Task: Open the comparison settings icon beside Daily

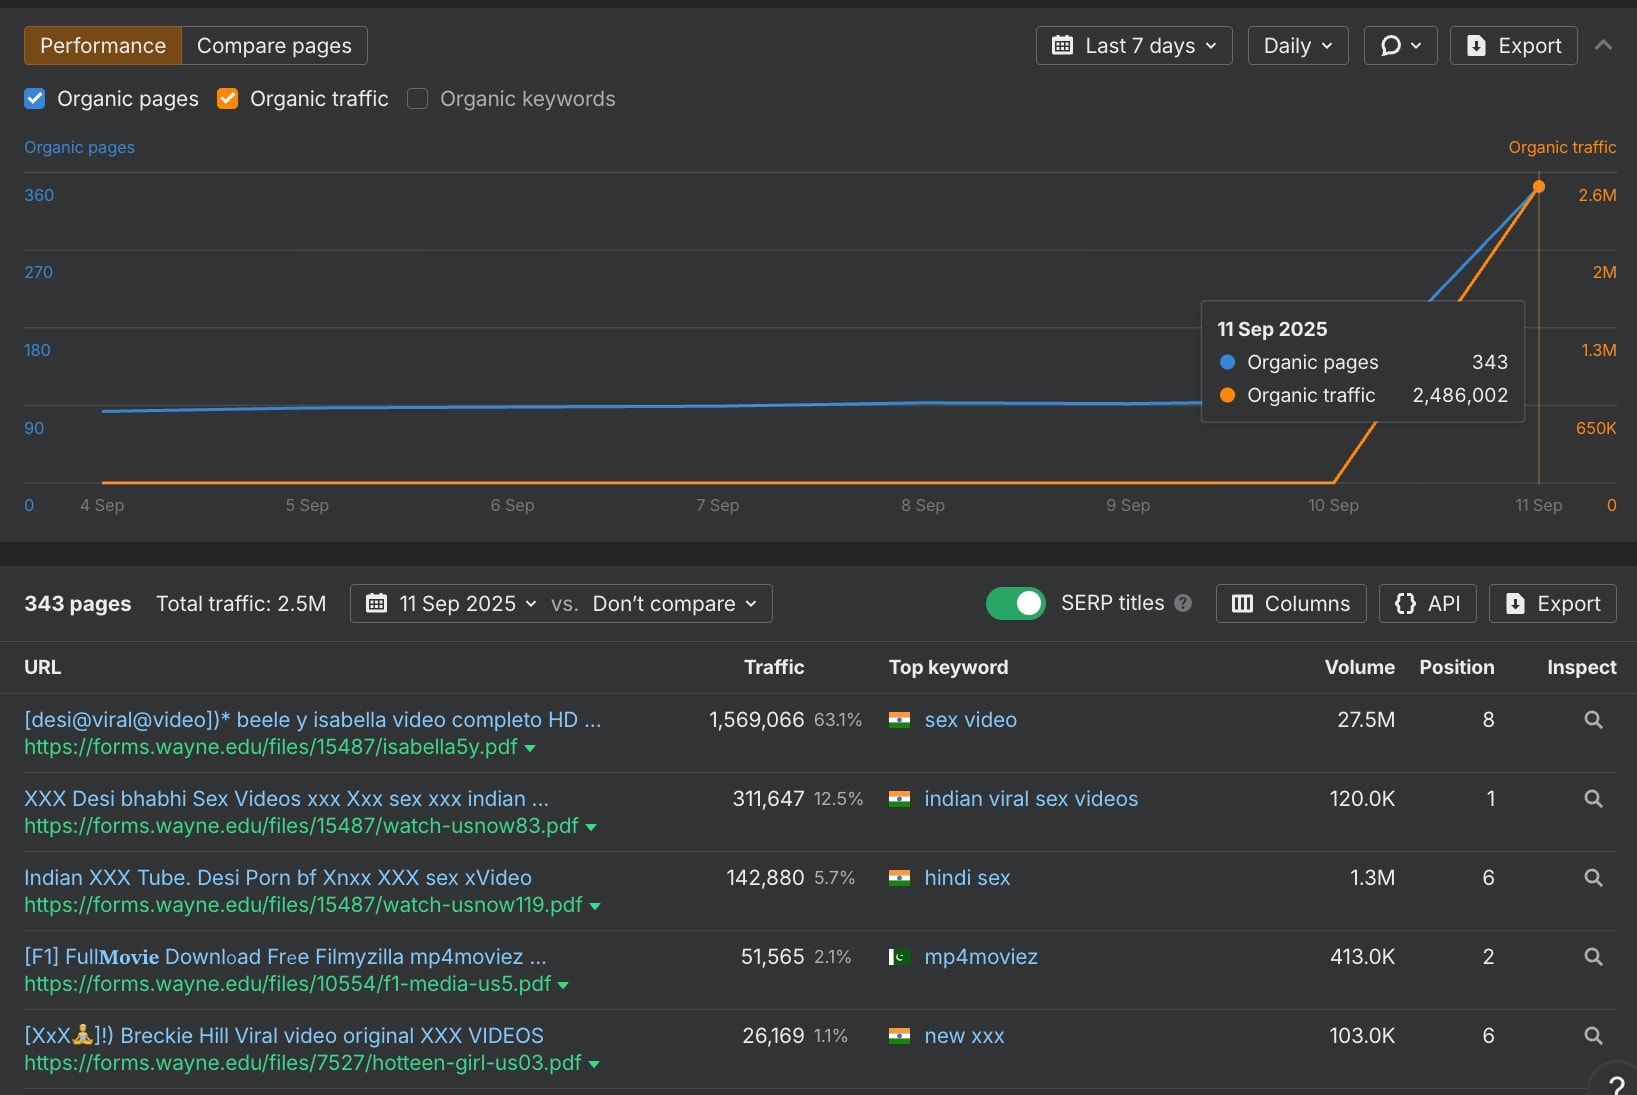Action: [x=1399, y=45]
